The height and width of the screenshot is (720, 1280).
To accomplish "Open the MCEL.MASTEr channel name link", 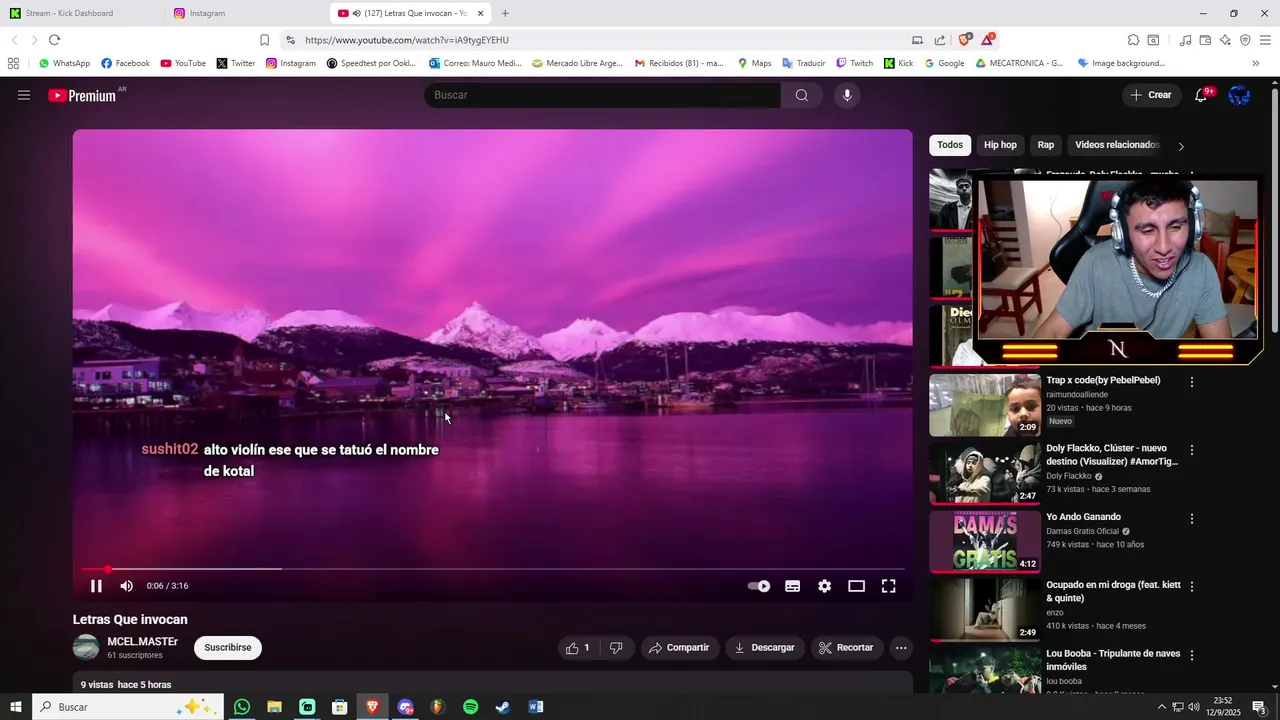I will (x=143, y=641).
